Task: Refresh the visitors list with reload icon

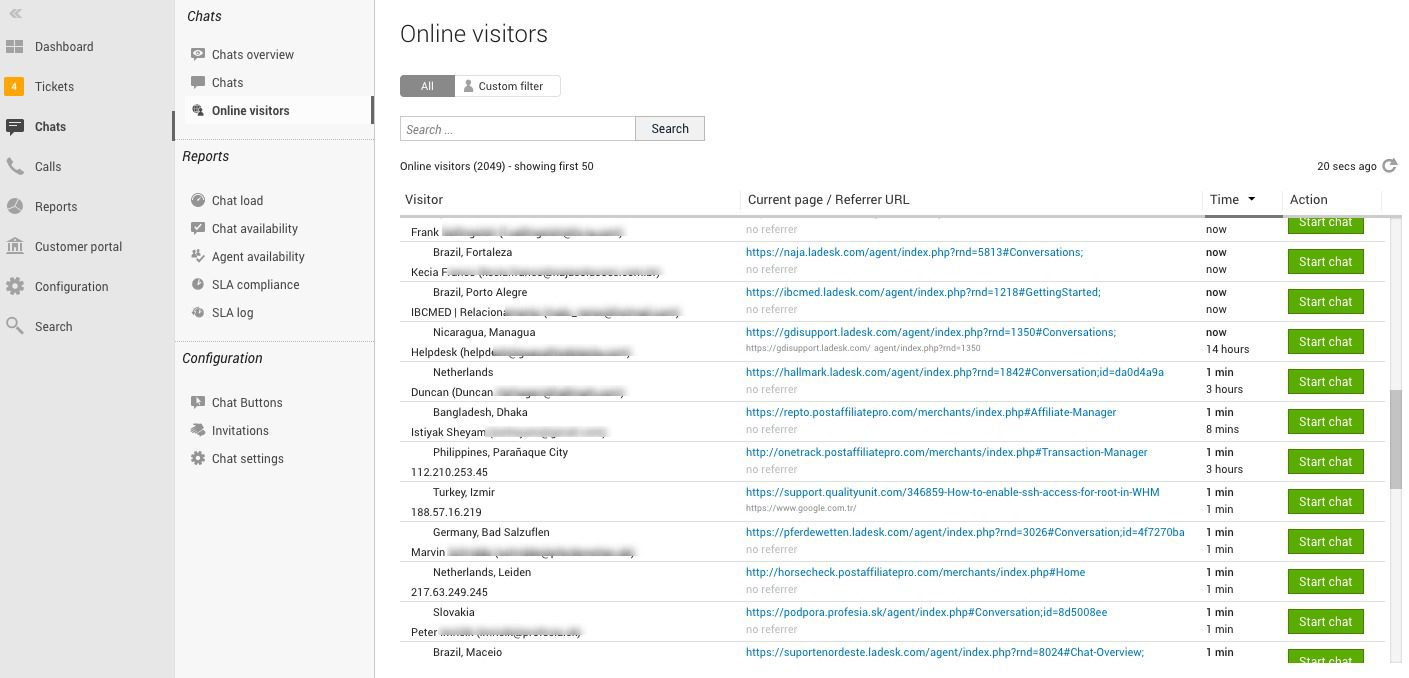Action: pyautogui.click(x=1389, y=166)
